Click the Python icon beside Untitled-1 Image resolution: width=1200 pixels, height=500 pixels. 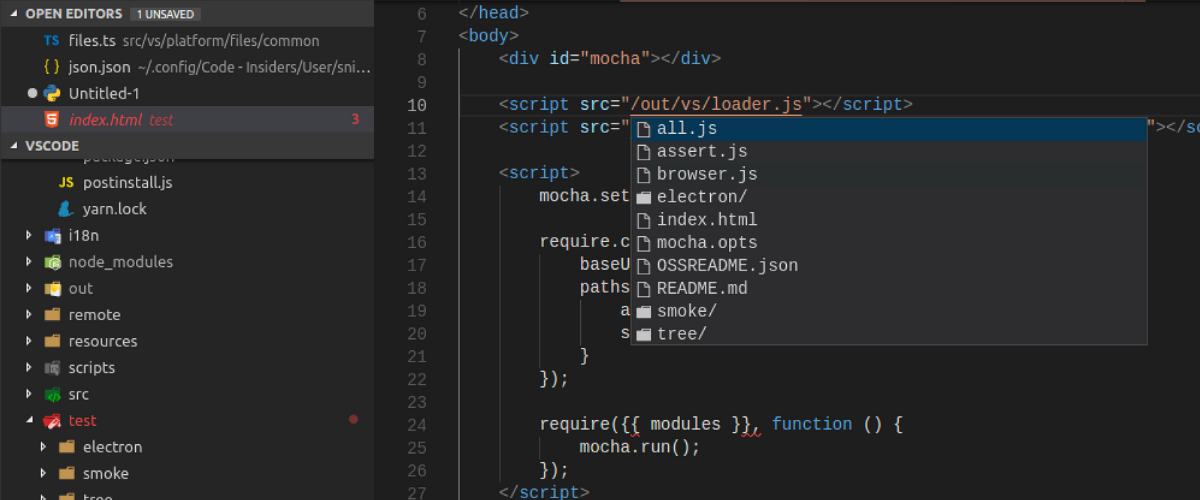tap(51, 93)
